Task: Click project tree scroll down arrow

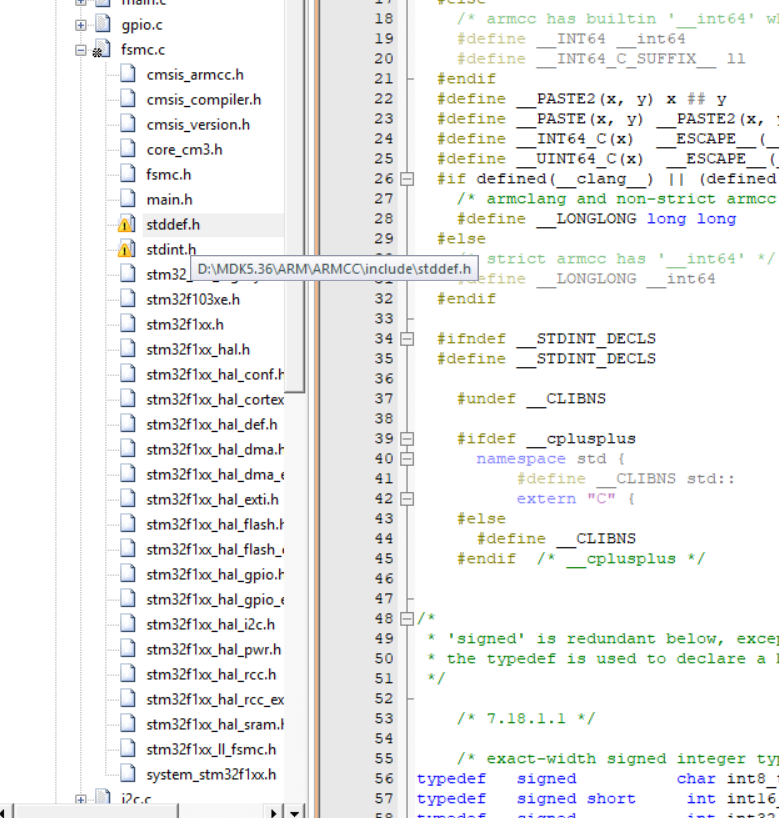Action: 295,811
